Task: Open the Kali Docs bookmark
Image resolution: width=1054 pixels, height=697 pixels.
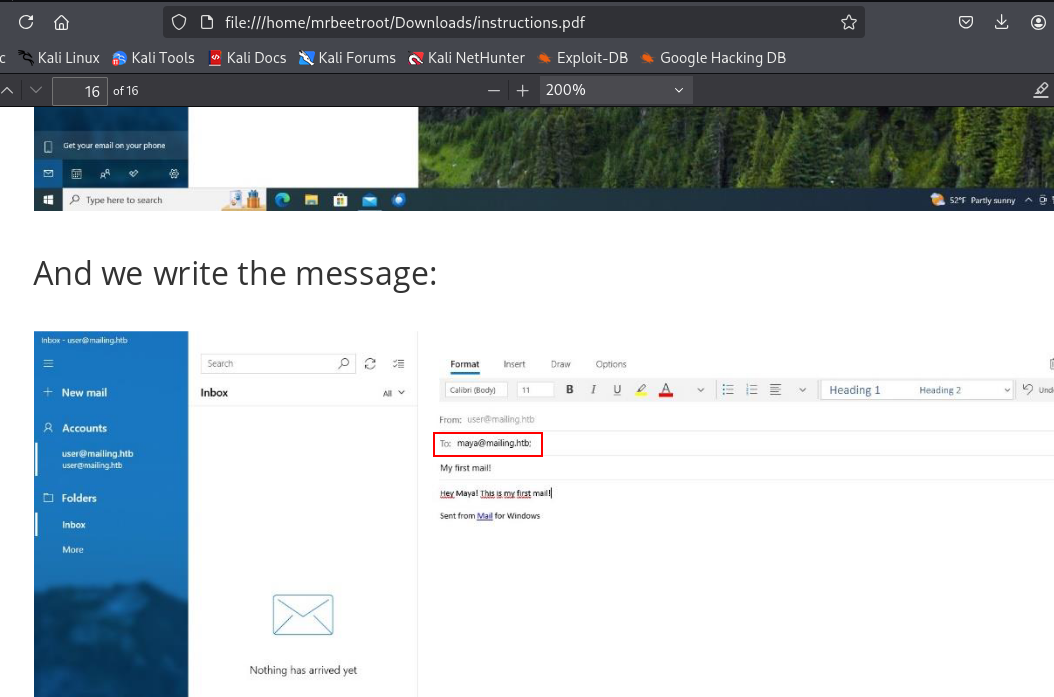Action: click(247, 58)
